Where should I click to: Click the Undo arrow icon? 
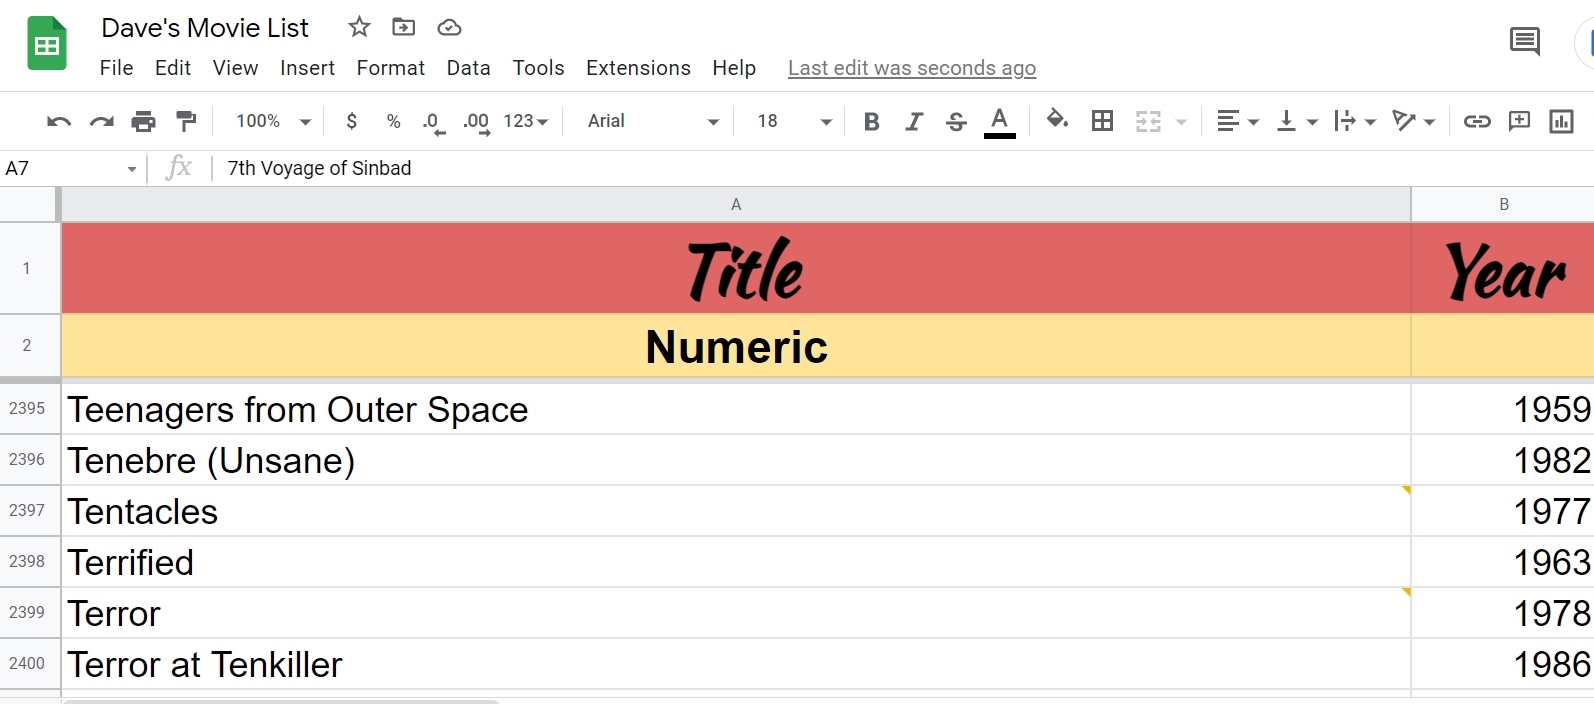[59, 121]
